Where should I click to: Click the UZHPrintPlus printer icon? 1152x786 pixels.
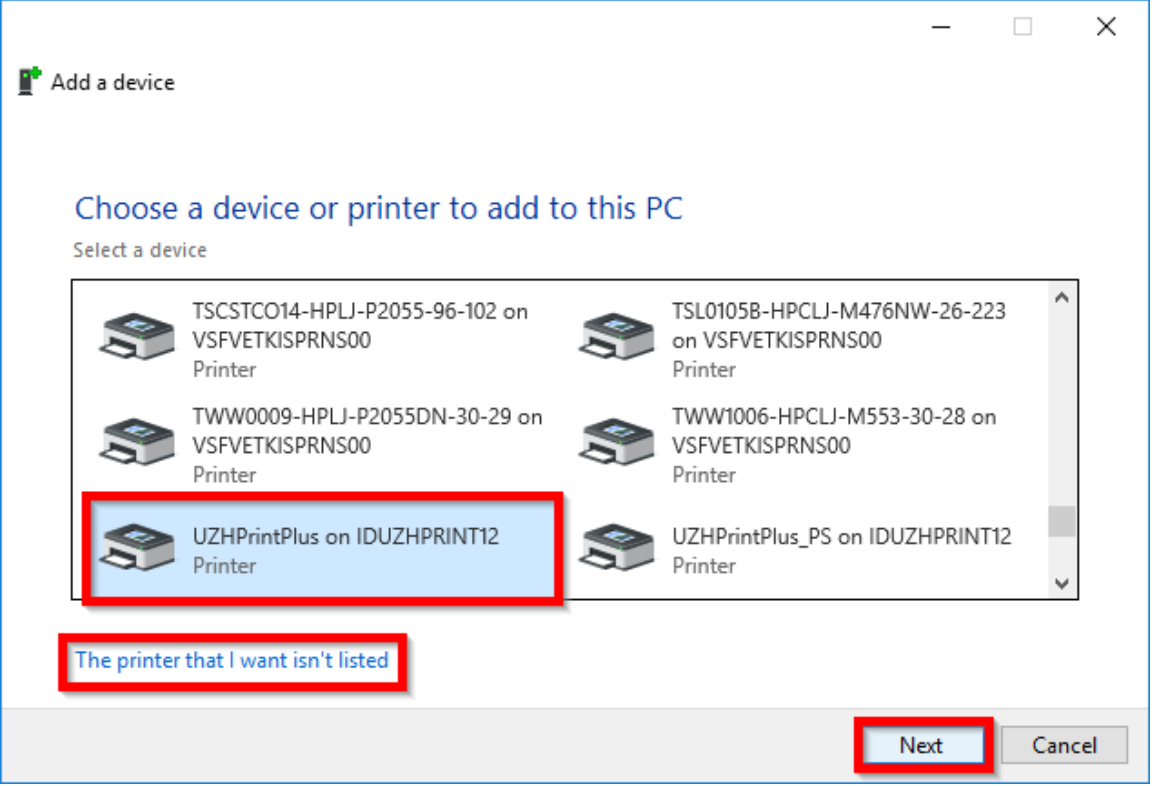(x=138, y=547)
